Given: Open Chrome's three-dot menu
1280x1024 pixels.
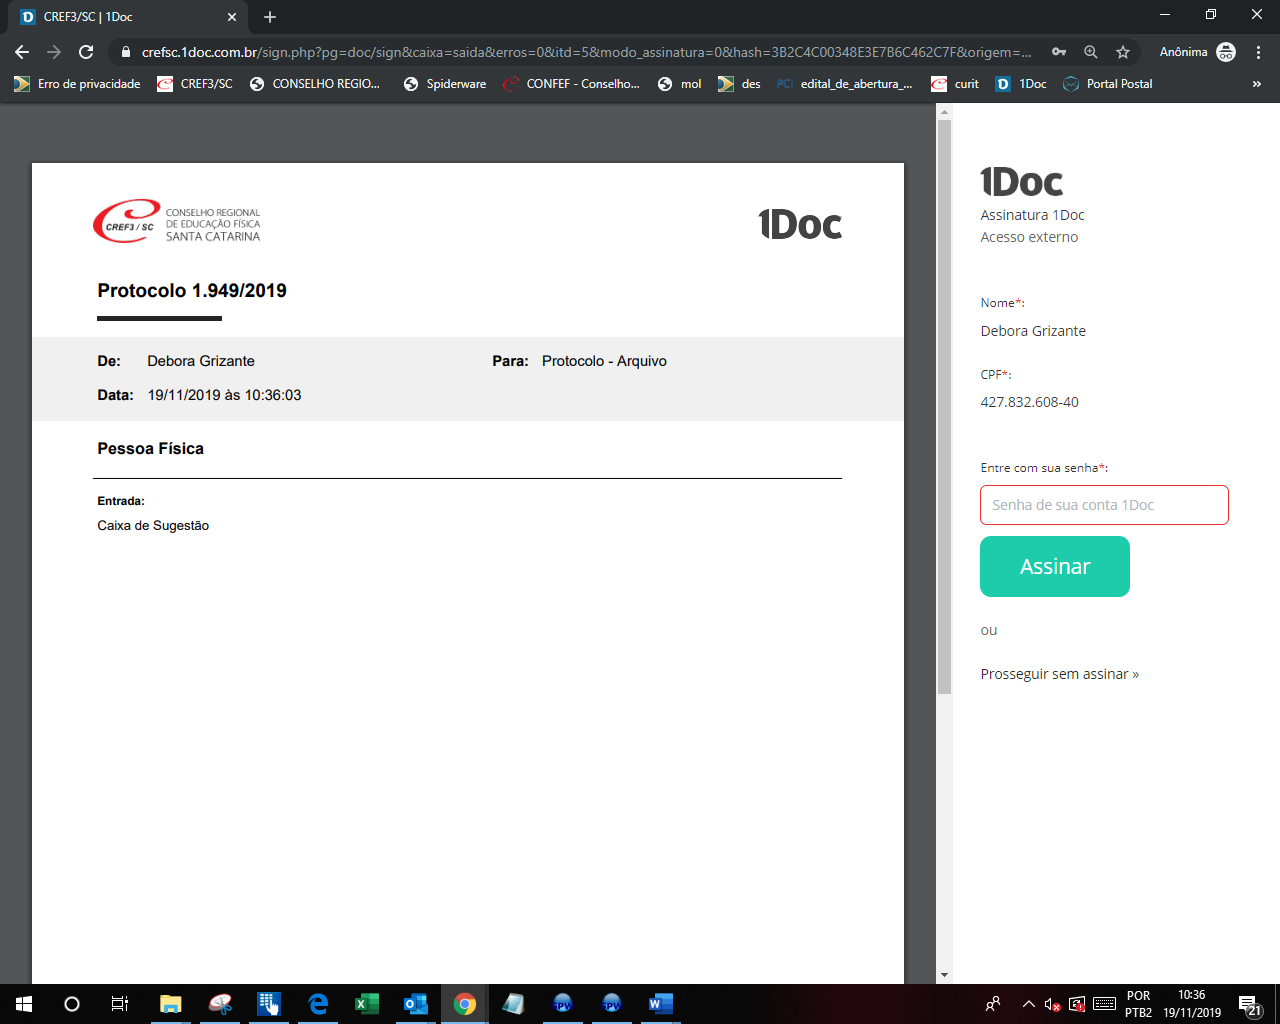Looking at the screenshot, I should click(1259, 52).
